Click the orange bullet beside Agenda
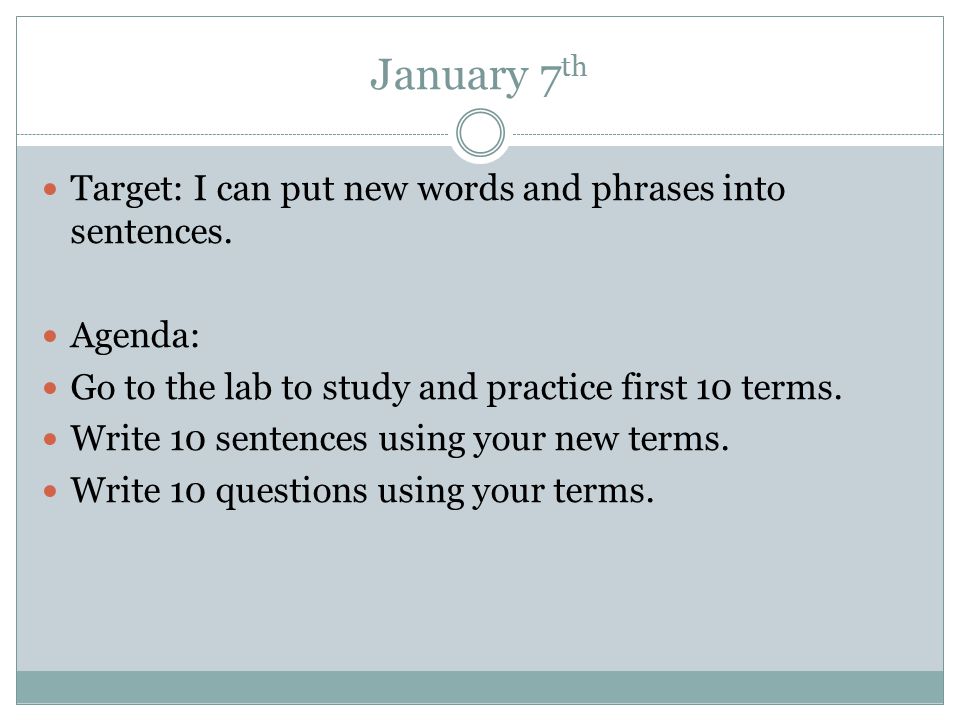960x720 pixels. (50, 336)
